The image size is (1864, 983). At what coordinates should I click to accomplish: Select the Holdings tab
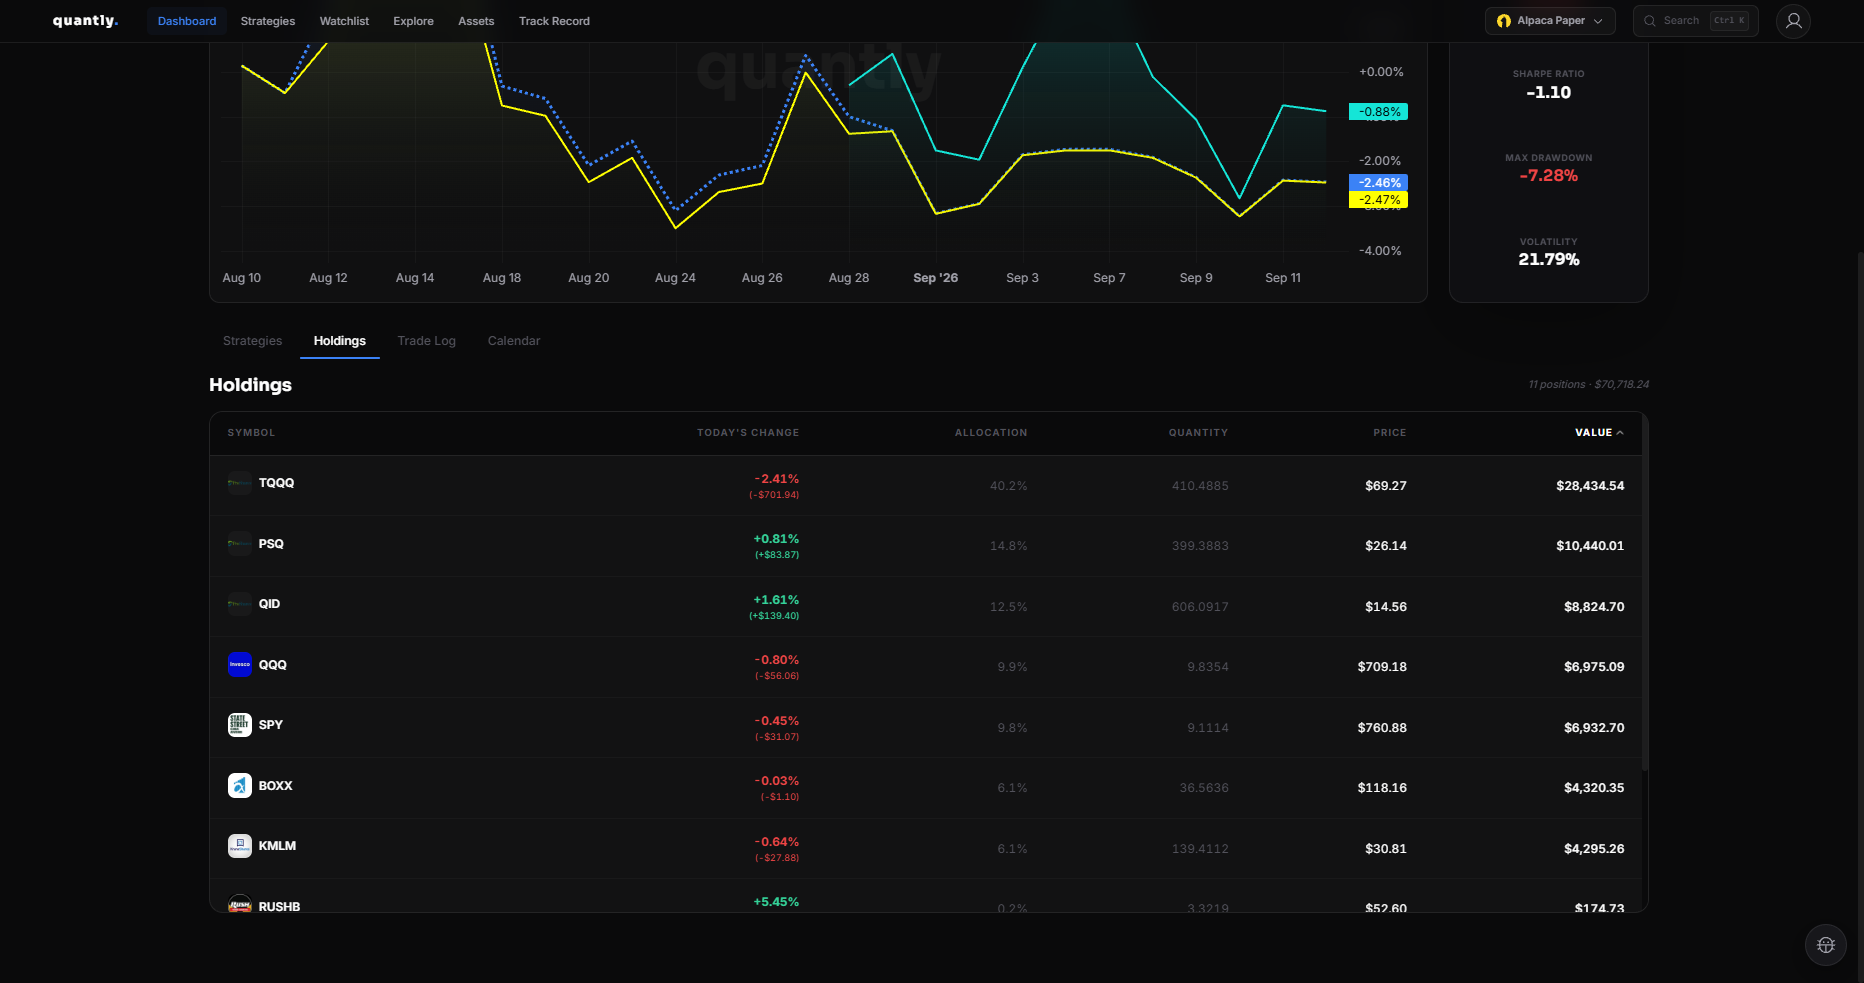click(340, 341)
